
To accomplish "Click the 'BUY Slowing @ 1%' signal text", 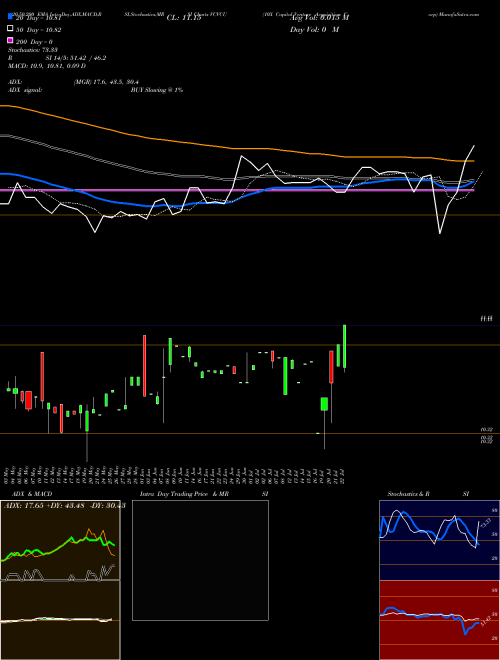I will 157,90.
